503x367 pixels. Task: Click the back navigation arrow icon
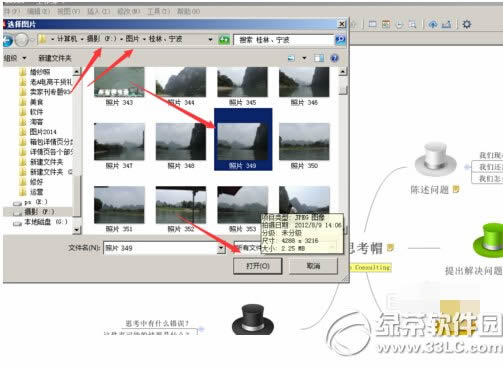7,40
